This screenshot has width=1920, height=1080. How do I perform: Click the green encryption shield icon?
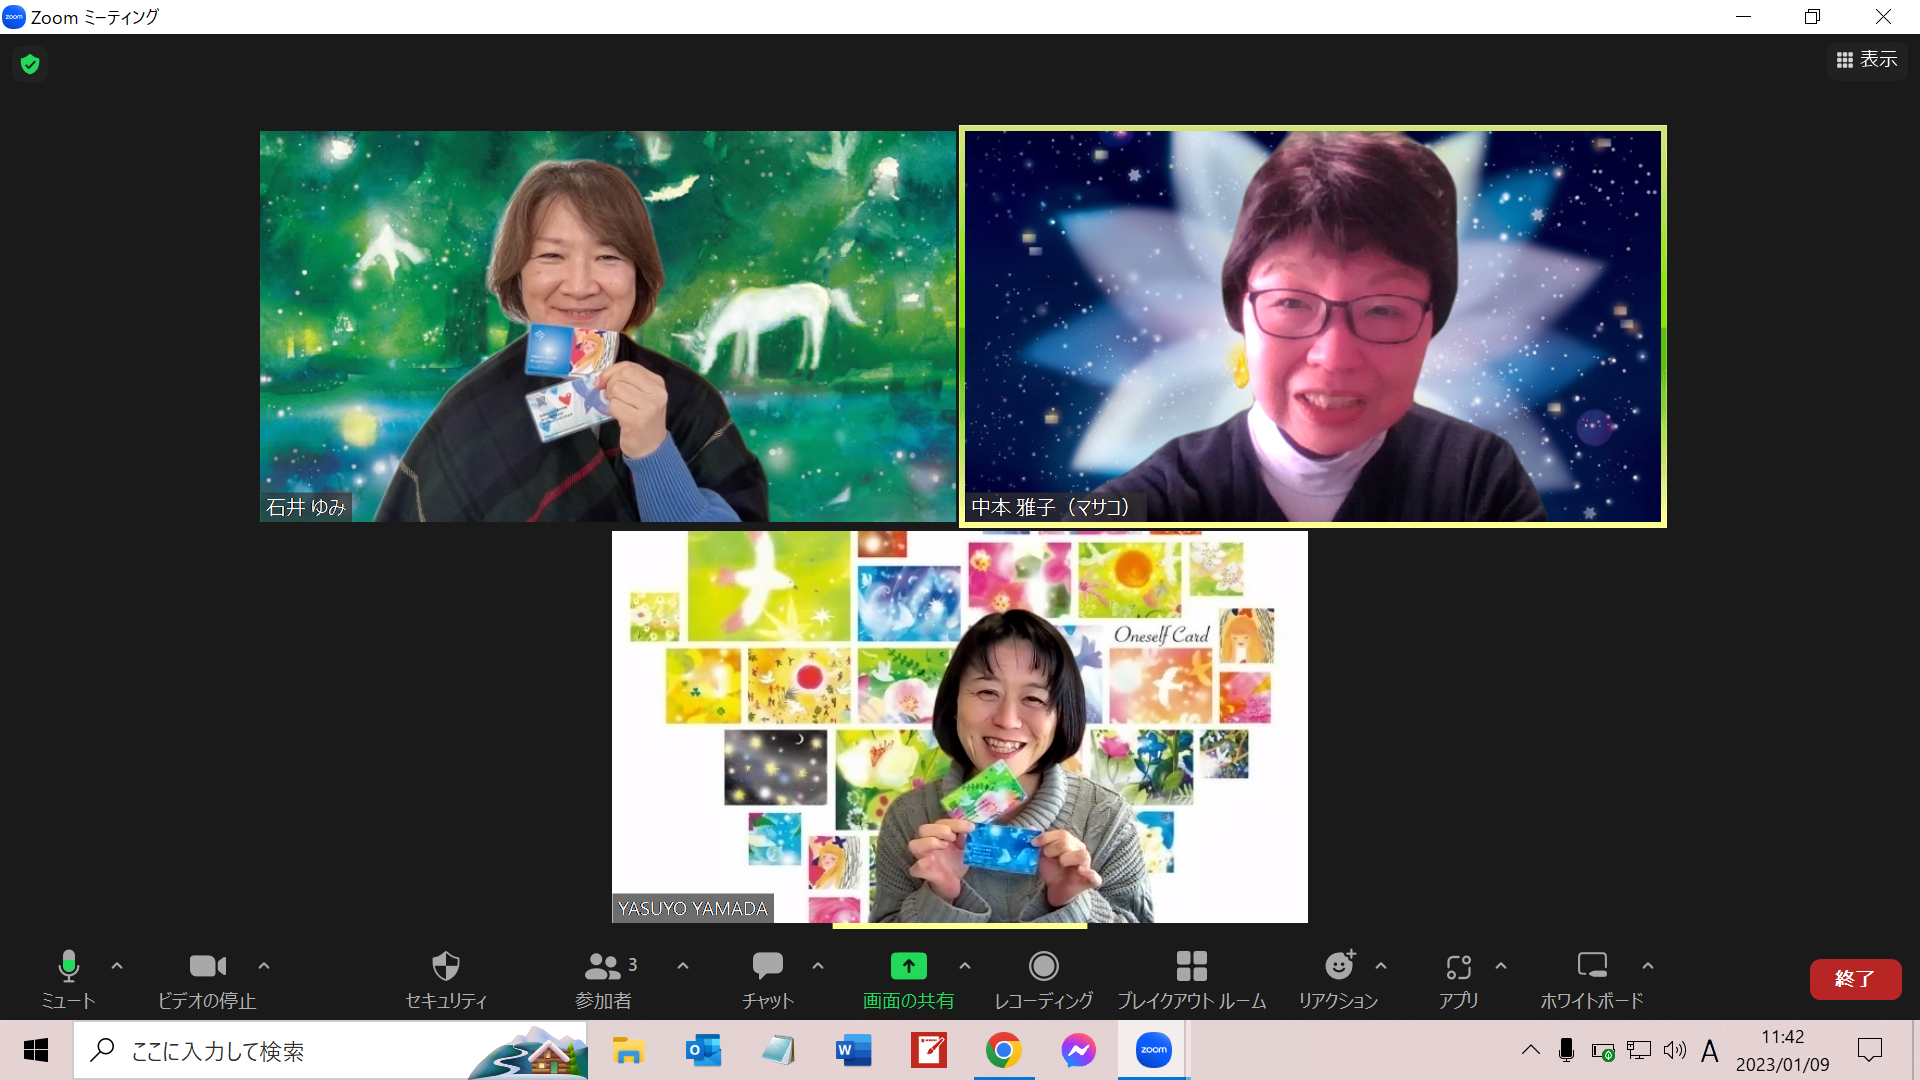tap(30, 65)
